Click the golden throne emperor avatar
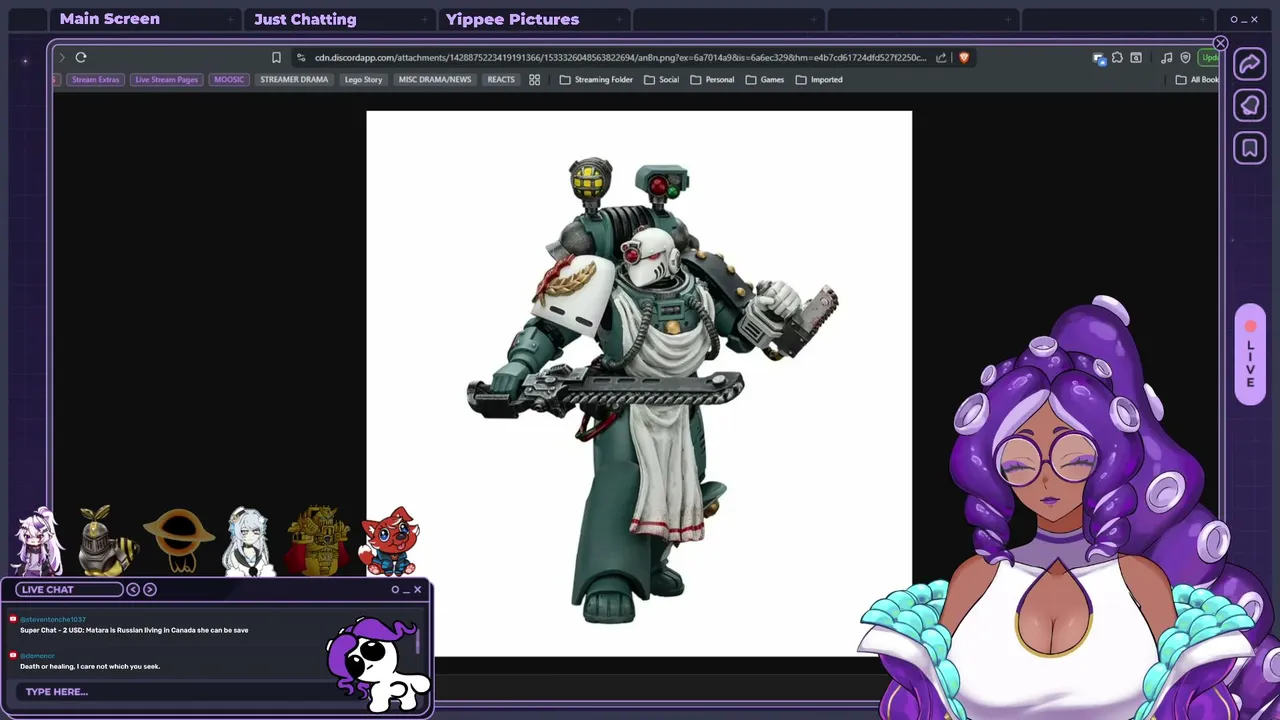Viewport: 1280px width, 720px height. [x=318, y=541]
